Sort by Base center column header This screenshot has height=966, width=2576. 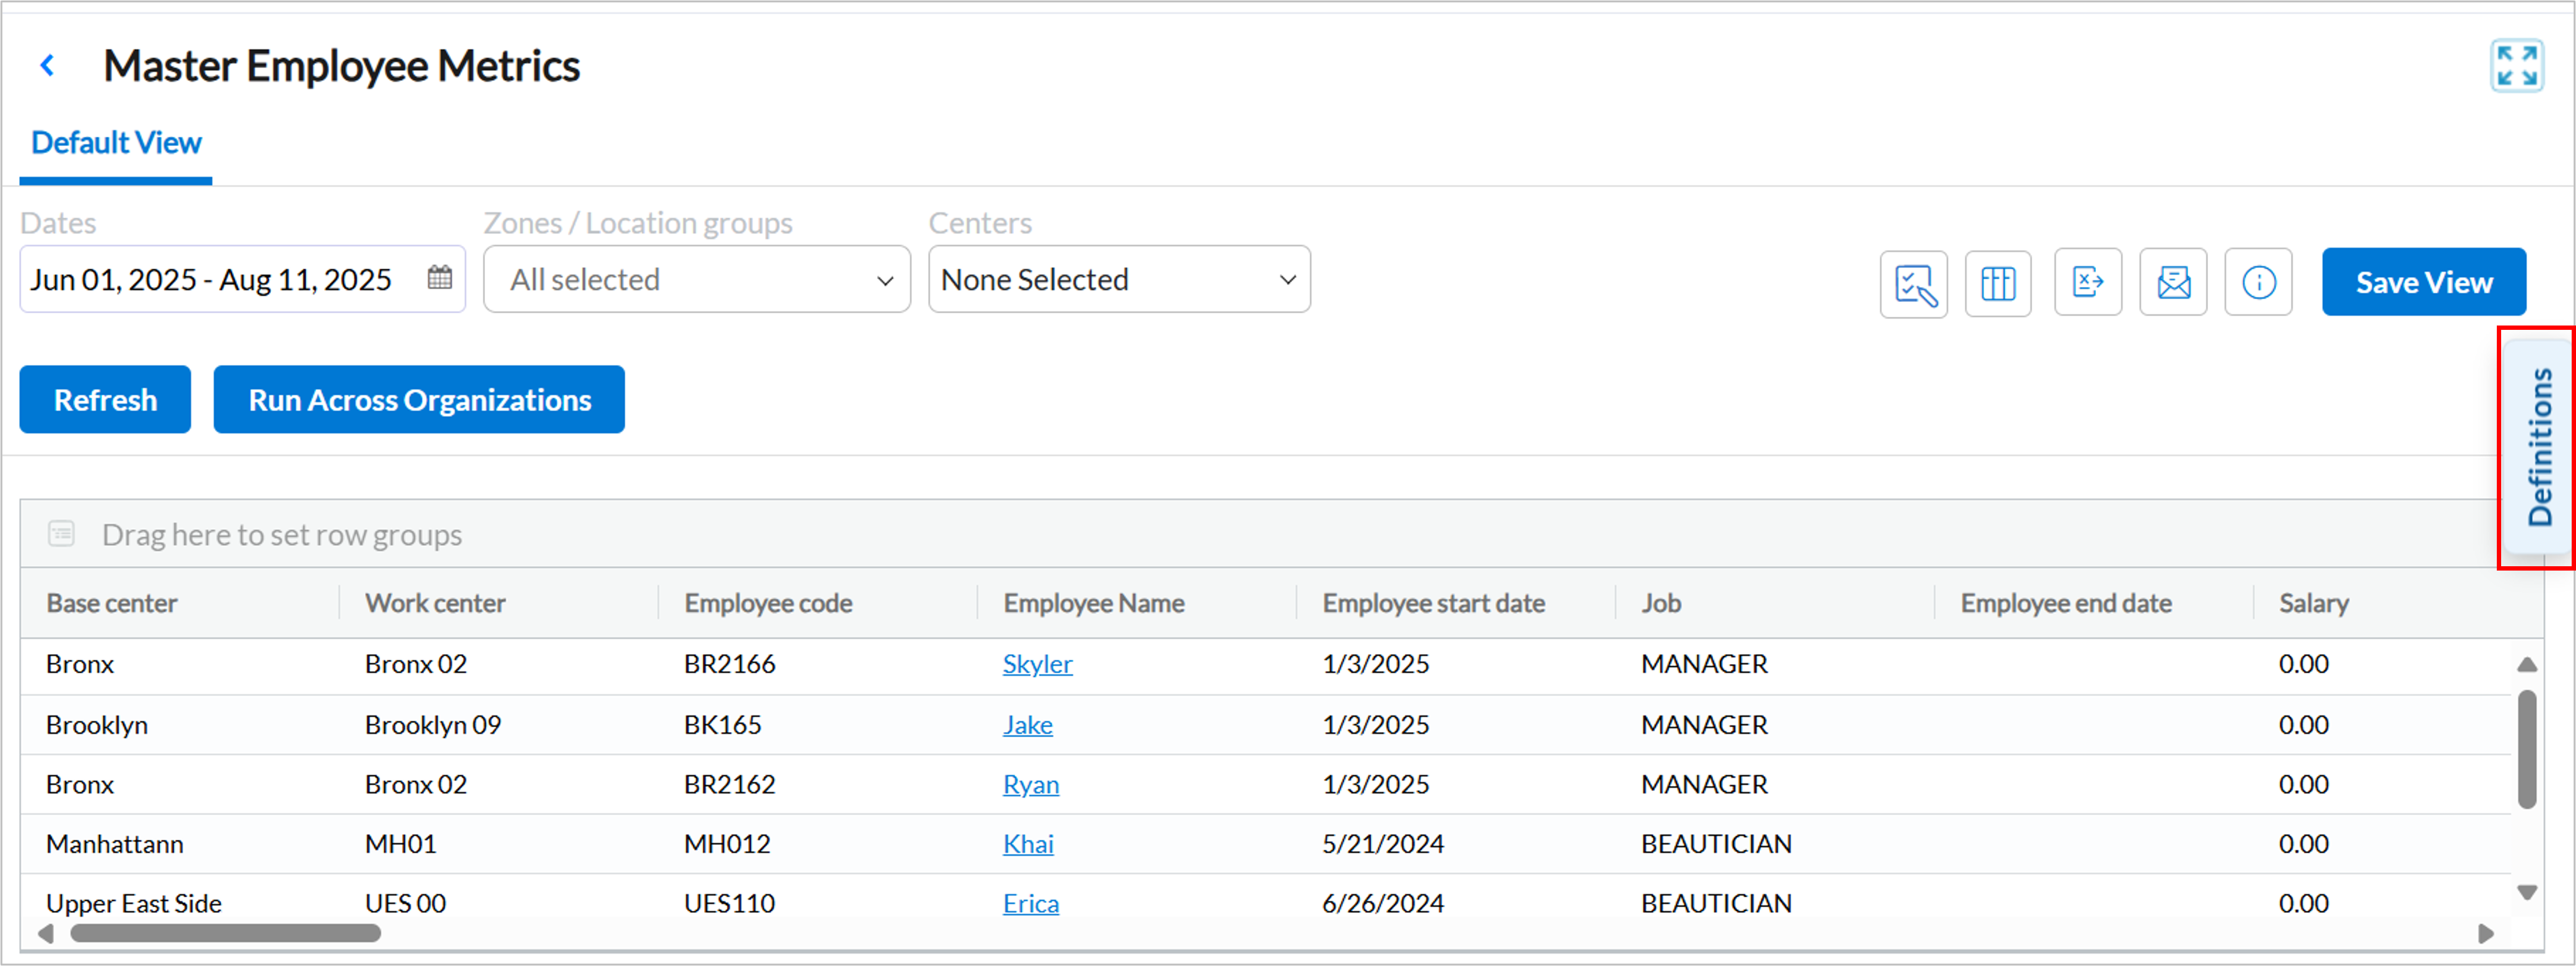pyautogui.click(x=112, y=603)
